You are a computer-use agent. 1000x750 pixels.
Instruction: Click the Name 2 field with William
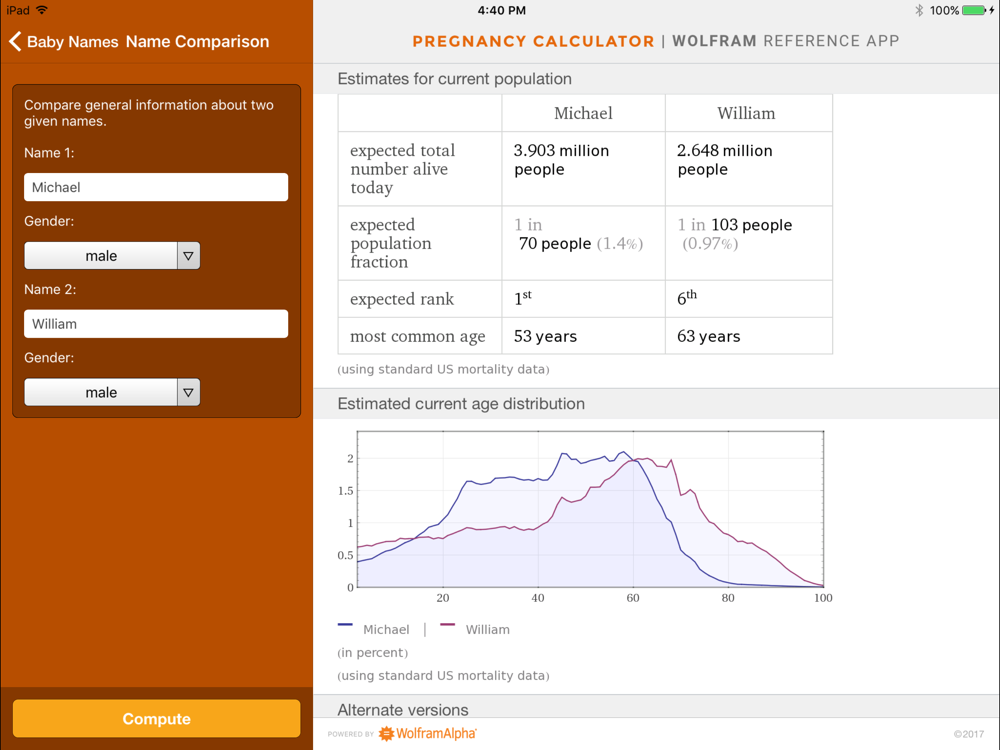click(156, 324)
